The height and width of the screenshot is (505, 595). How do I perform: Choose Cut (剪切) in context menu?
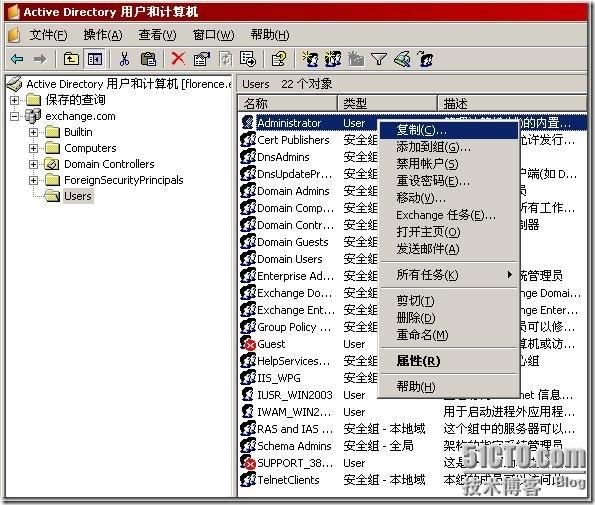click(x=449, y=301)
